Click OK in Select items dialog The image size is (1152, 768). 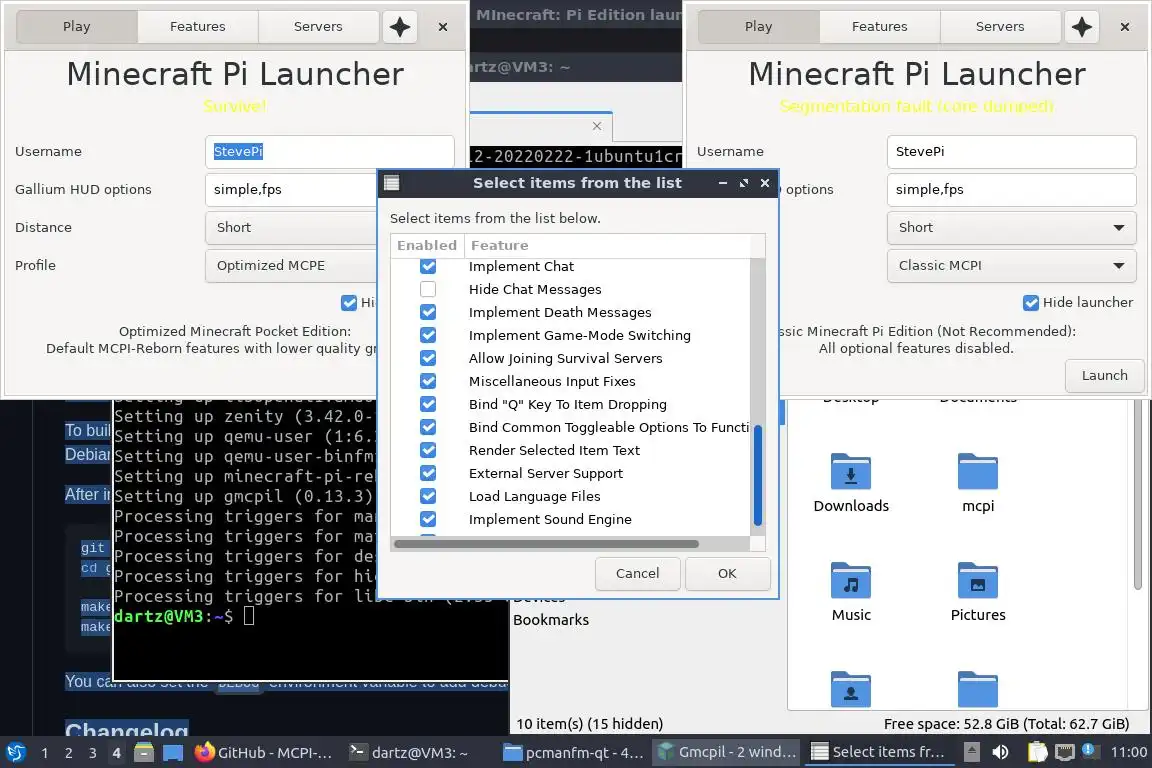pos(727,573)
